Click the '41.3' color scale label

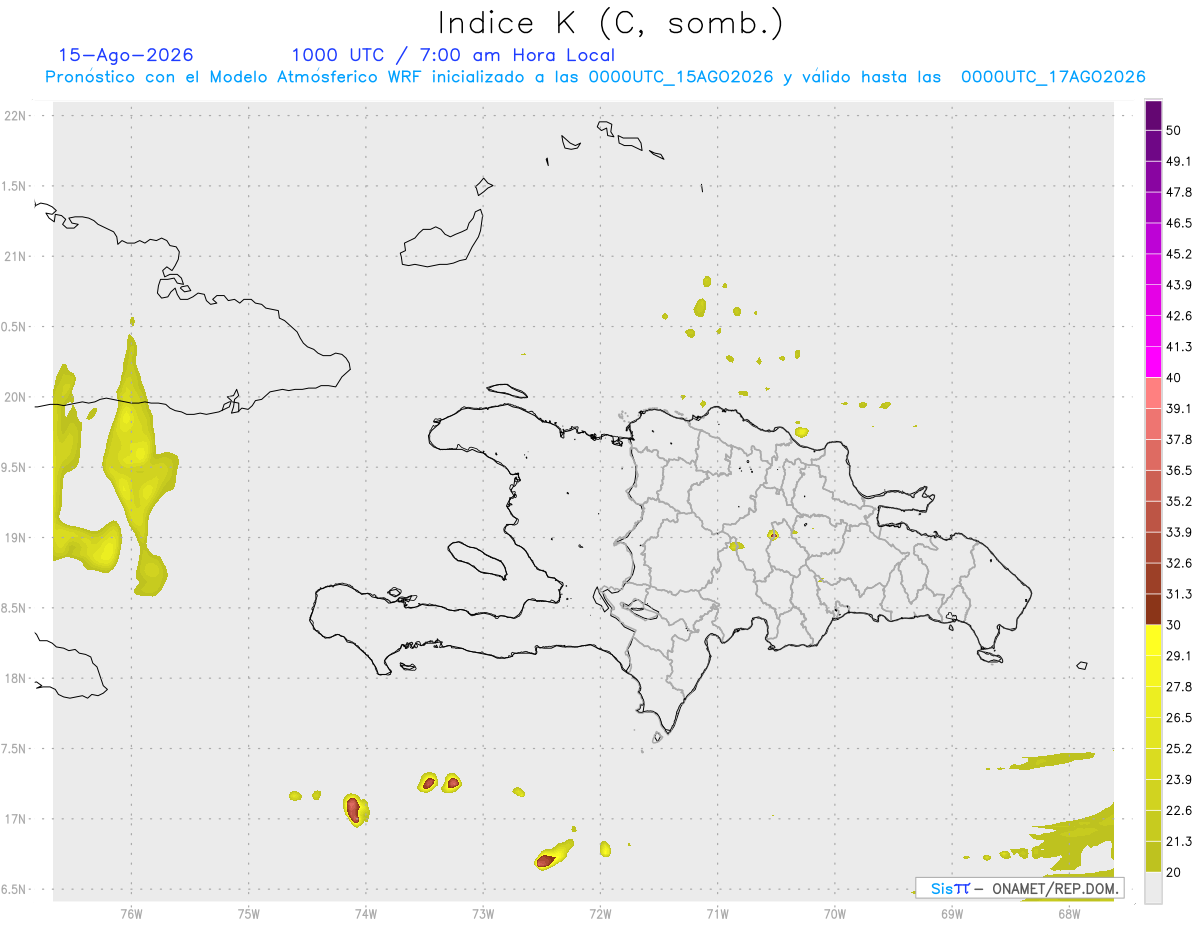click(x=1179, y=347)
